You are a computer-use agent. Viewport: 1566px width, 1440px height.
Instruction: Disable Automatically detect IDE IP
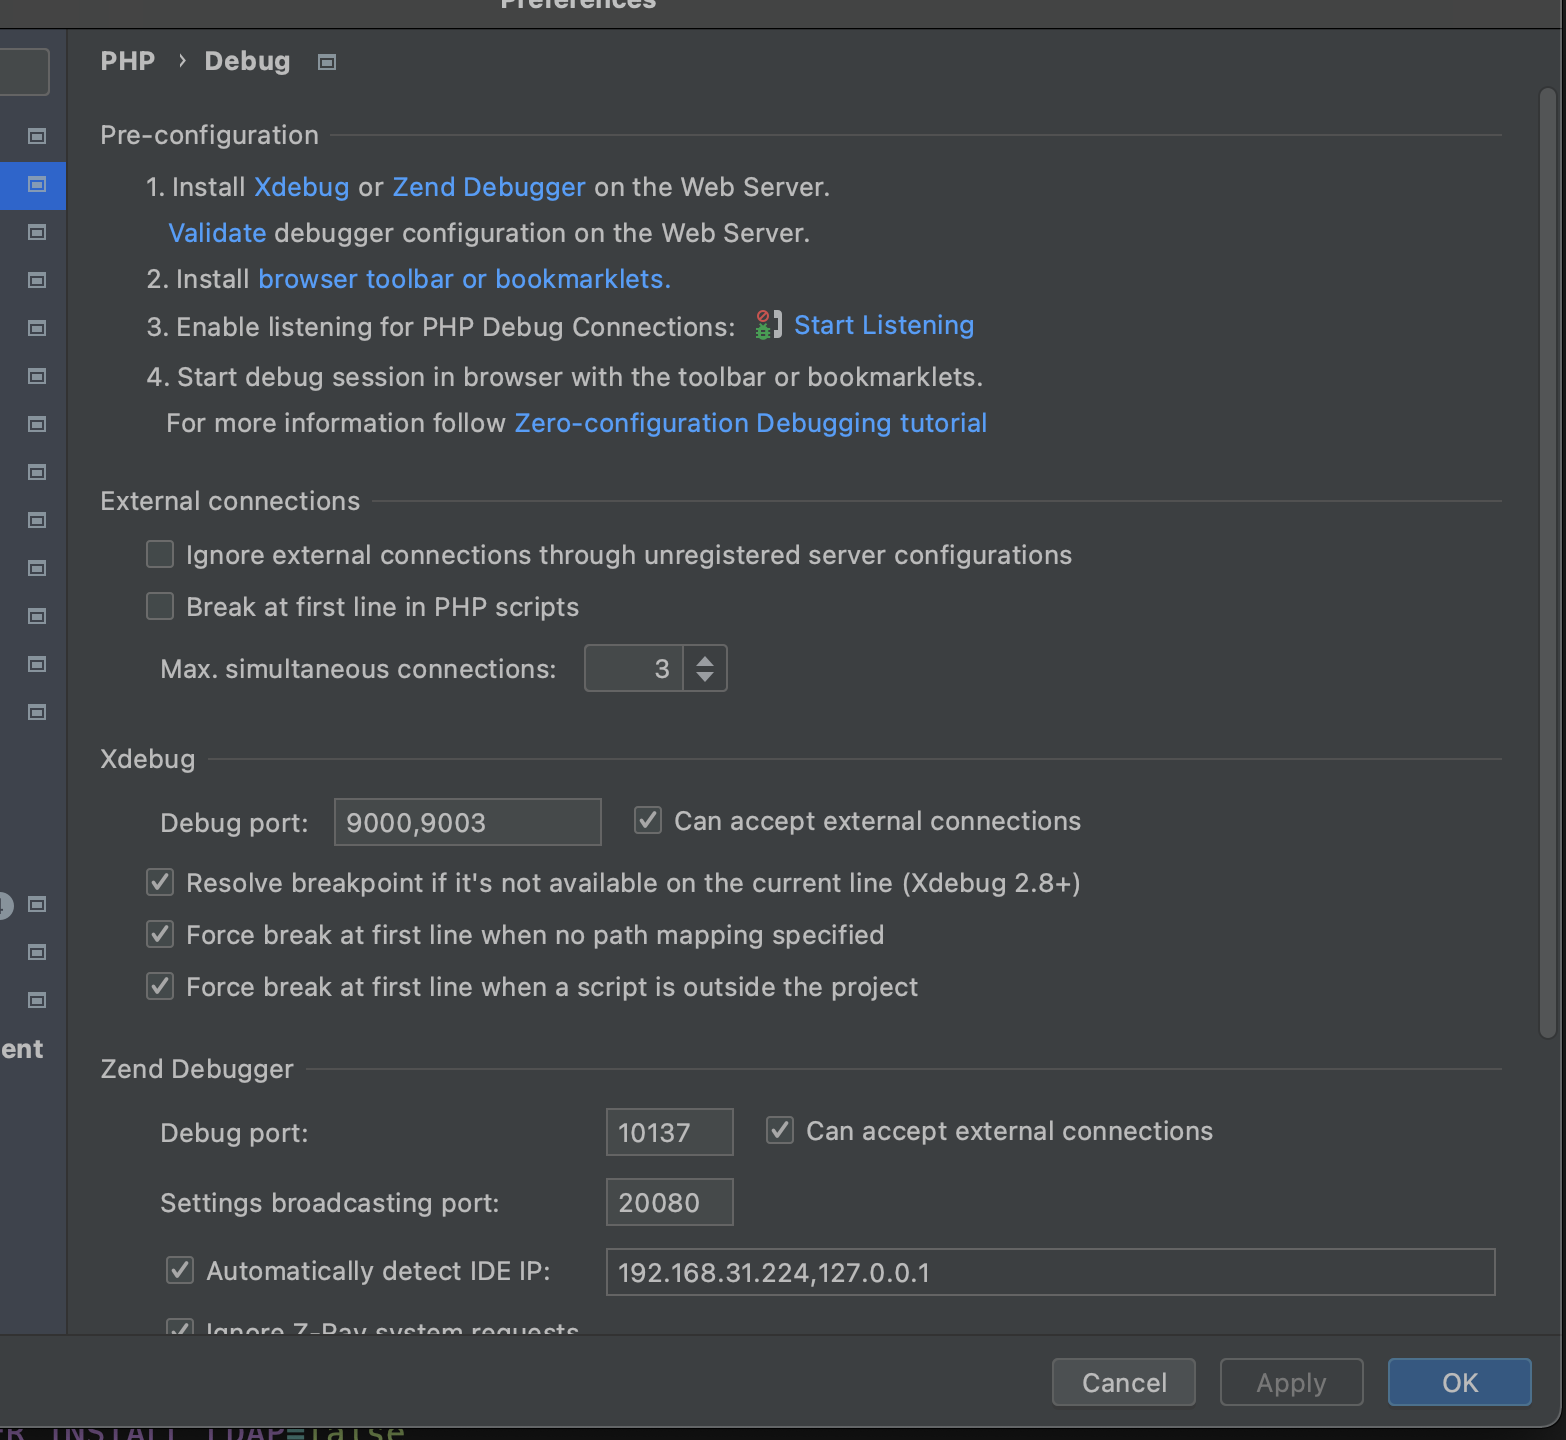click(179, 1270)
